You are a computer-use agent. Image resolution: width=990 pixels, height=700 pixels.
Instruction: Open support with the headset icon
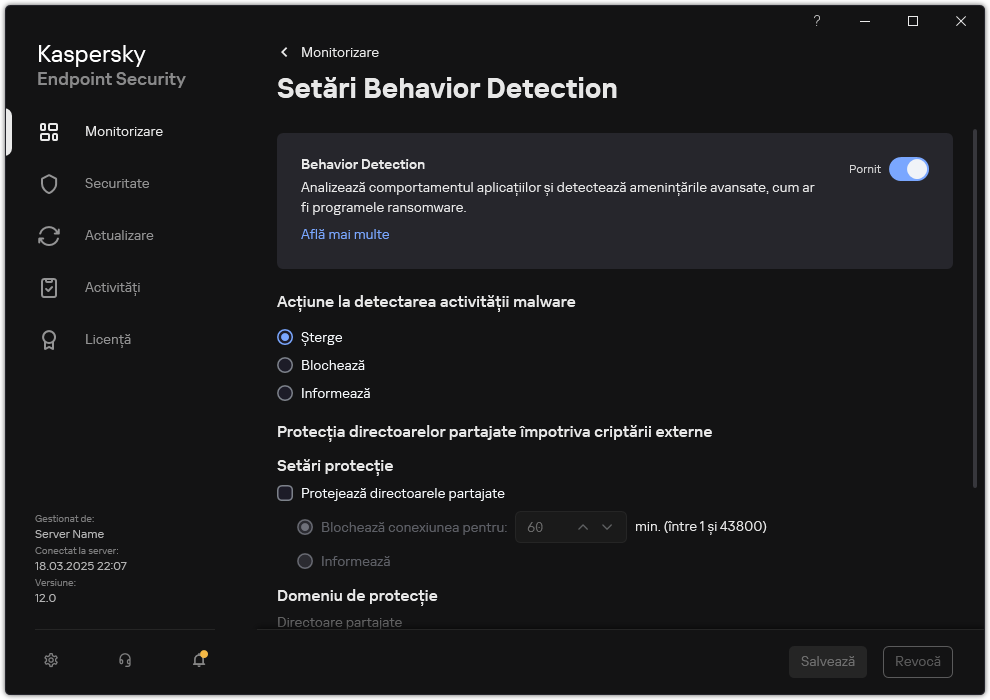tap(124, 660)
